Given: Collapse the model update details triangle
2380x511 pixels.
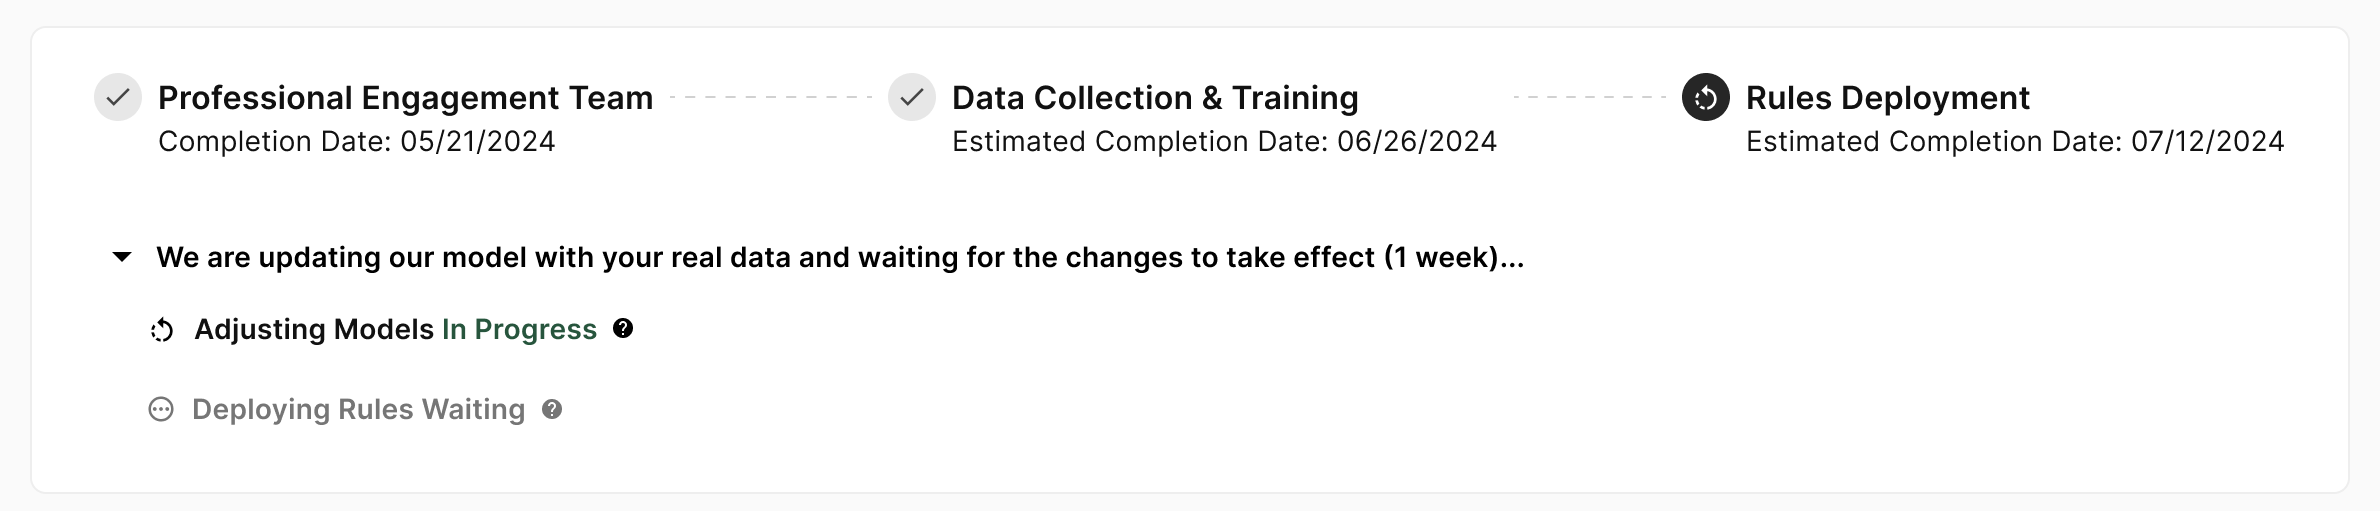Looking at the screenshot, I should (x=122, y=257).
